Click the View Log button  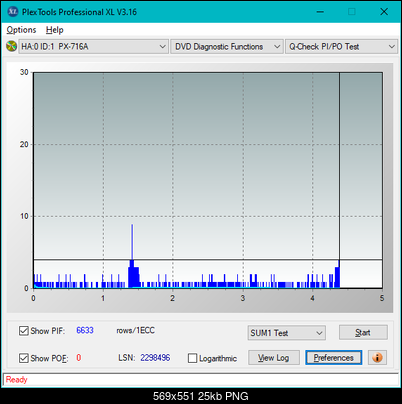274,358
